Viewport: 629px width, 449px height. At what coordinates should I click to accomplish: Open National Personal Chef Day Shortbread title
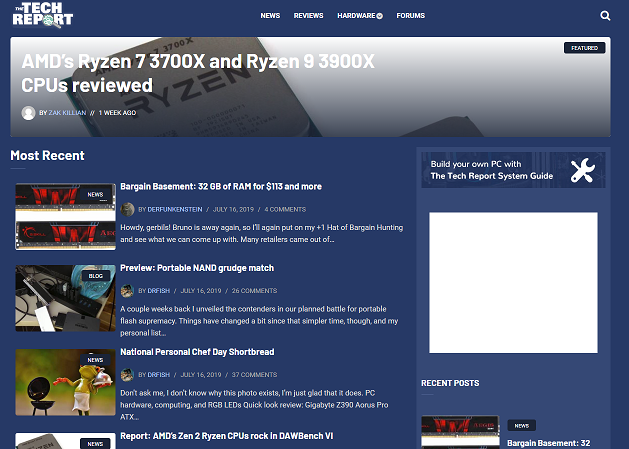click(x=197, y=352)
